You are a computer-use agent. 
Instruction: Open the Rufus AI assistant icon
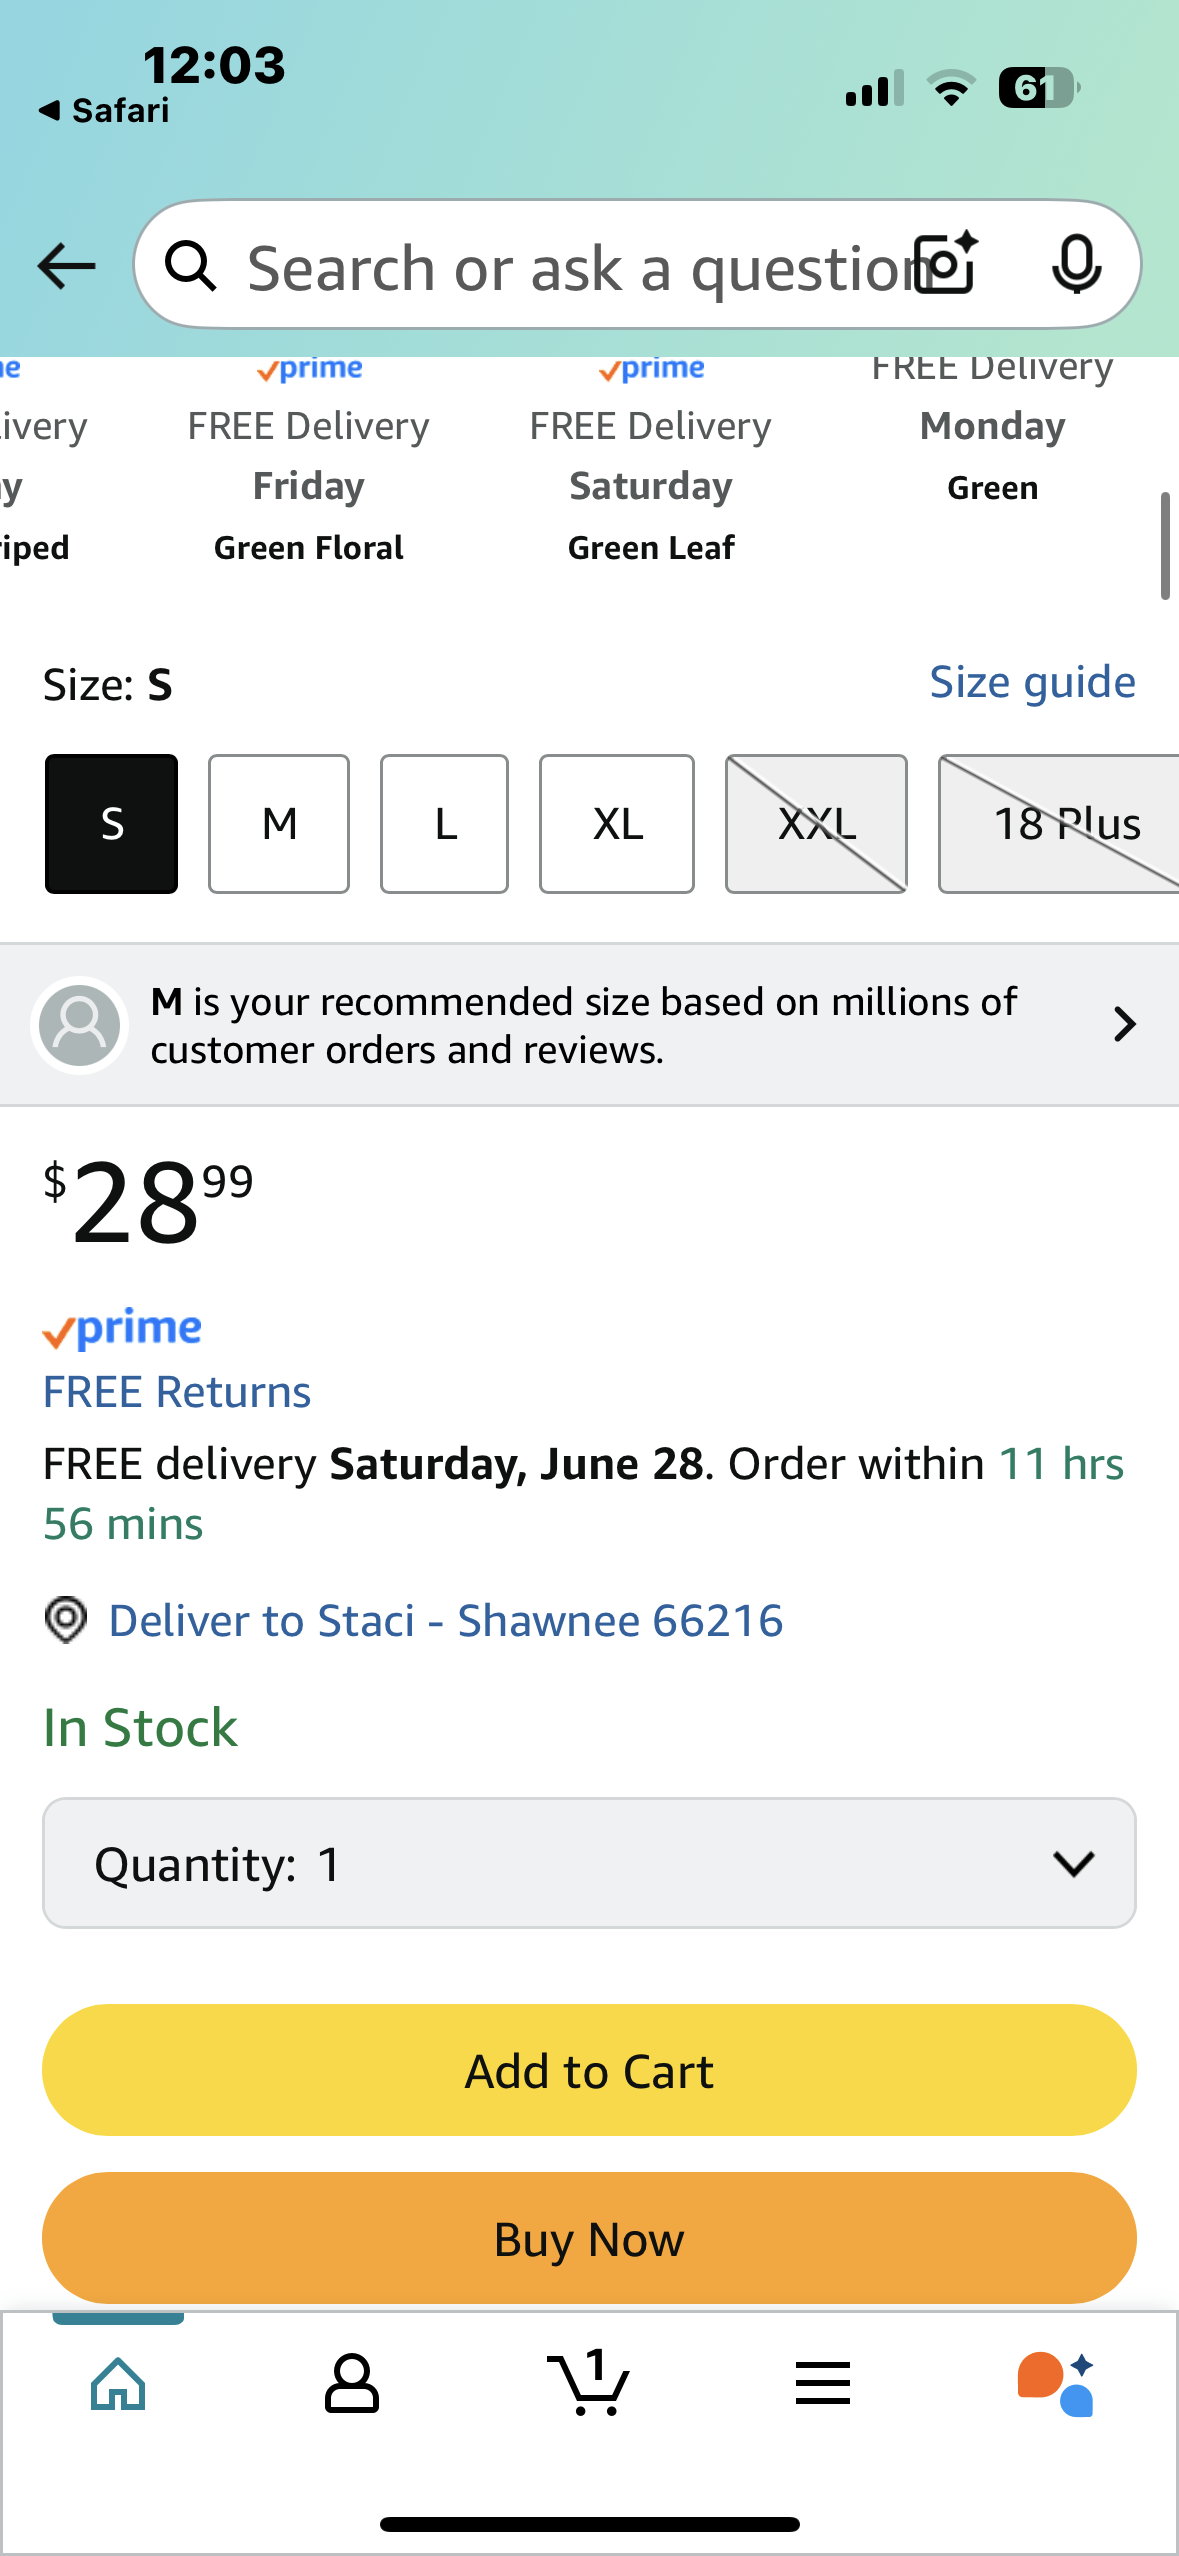[x=1056, y=2384]
